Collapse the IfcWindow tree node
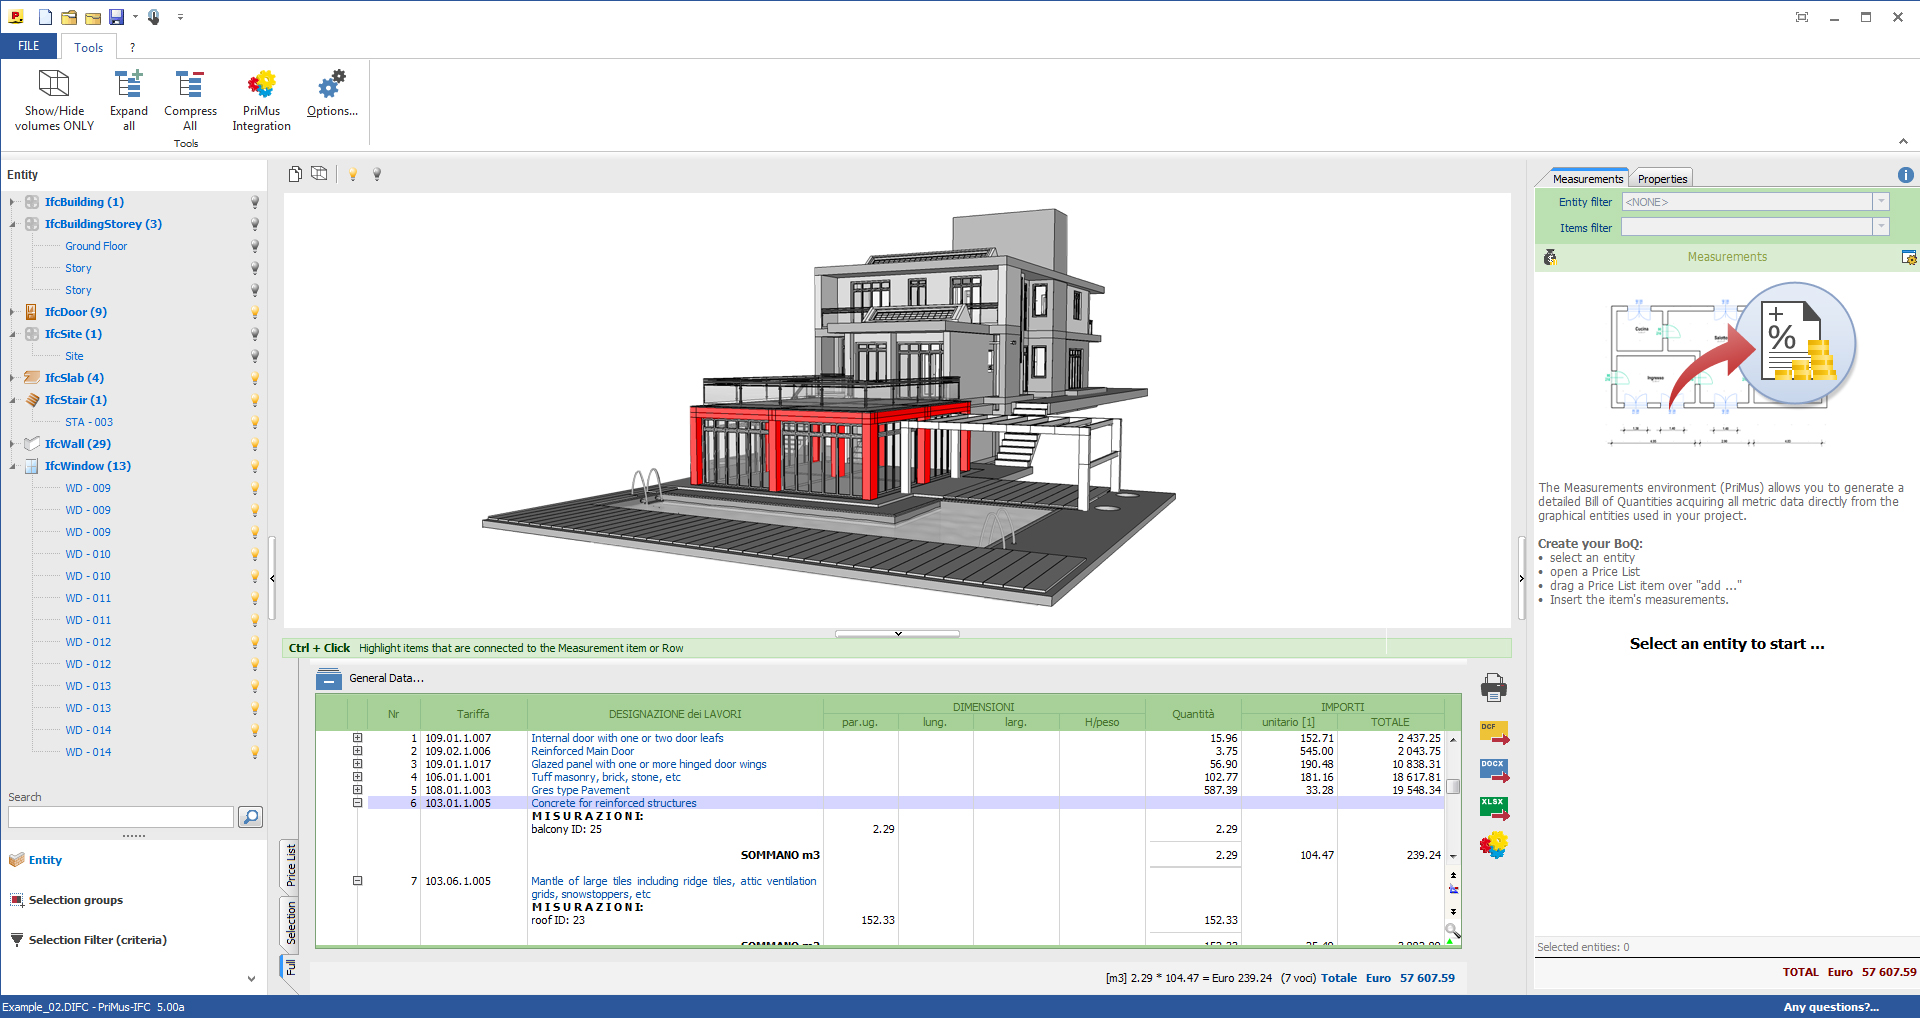Image resolution: width=1920 pixels, height=1018 pixels. tap(12, 466)
